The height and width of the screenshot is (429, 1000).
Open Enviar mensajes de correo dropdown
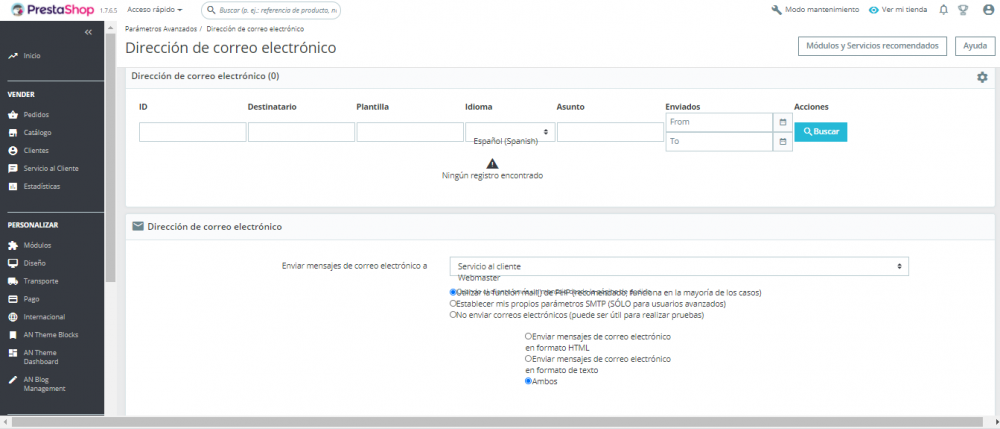(679, 266)
